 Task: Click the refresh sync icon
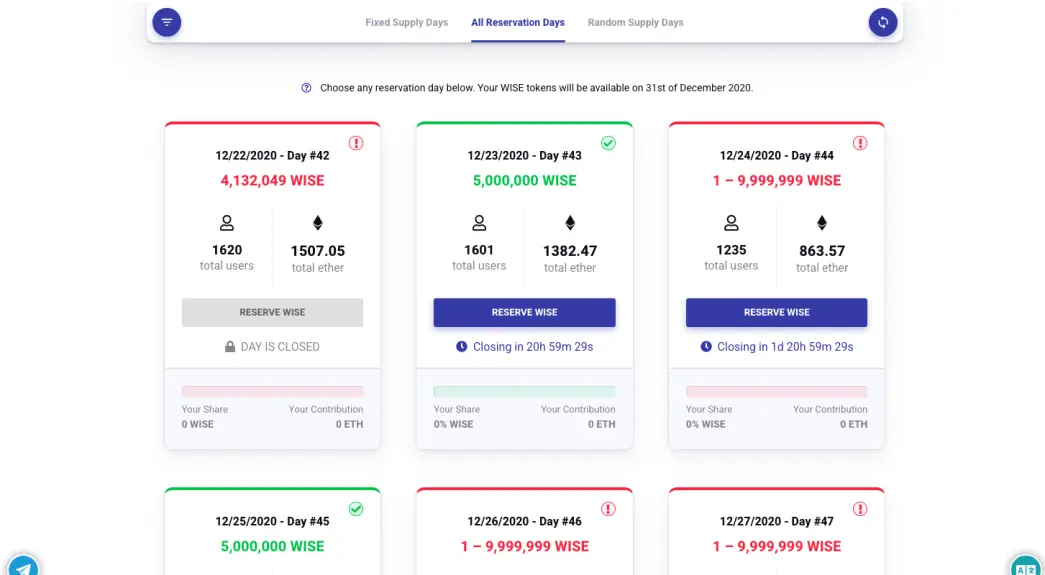(882, 22)
